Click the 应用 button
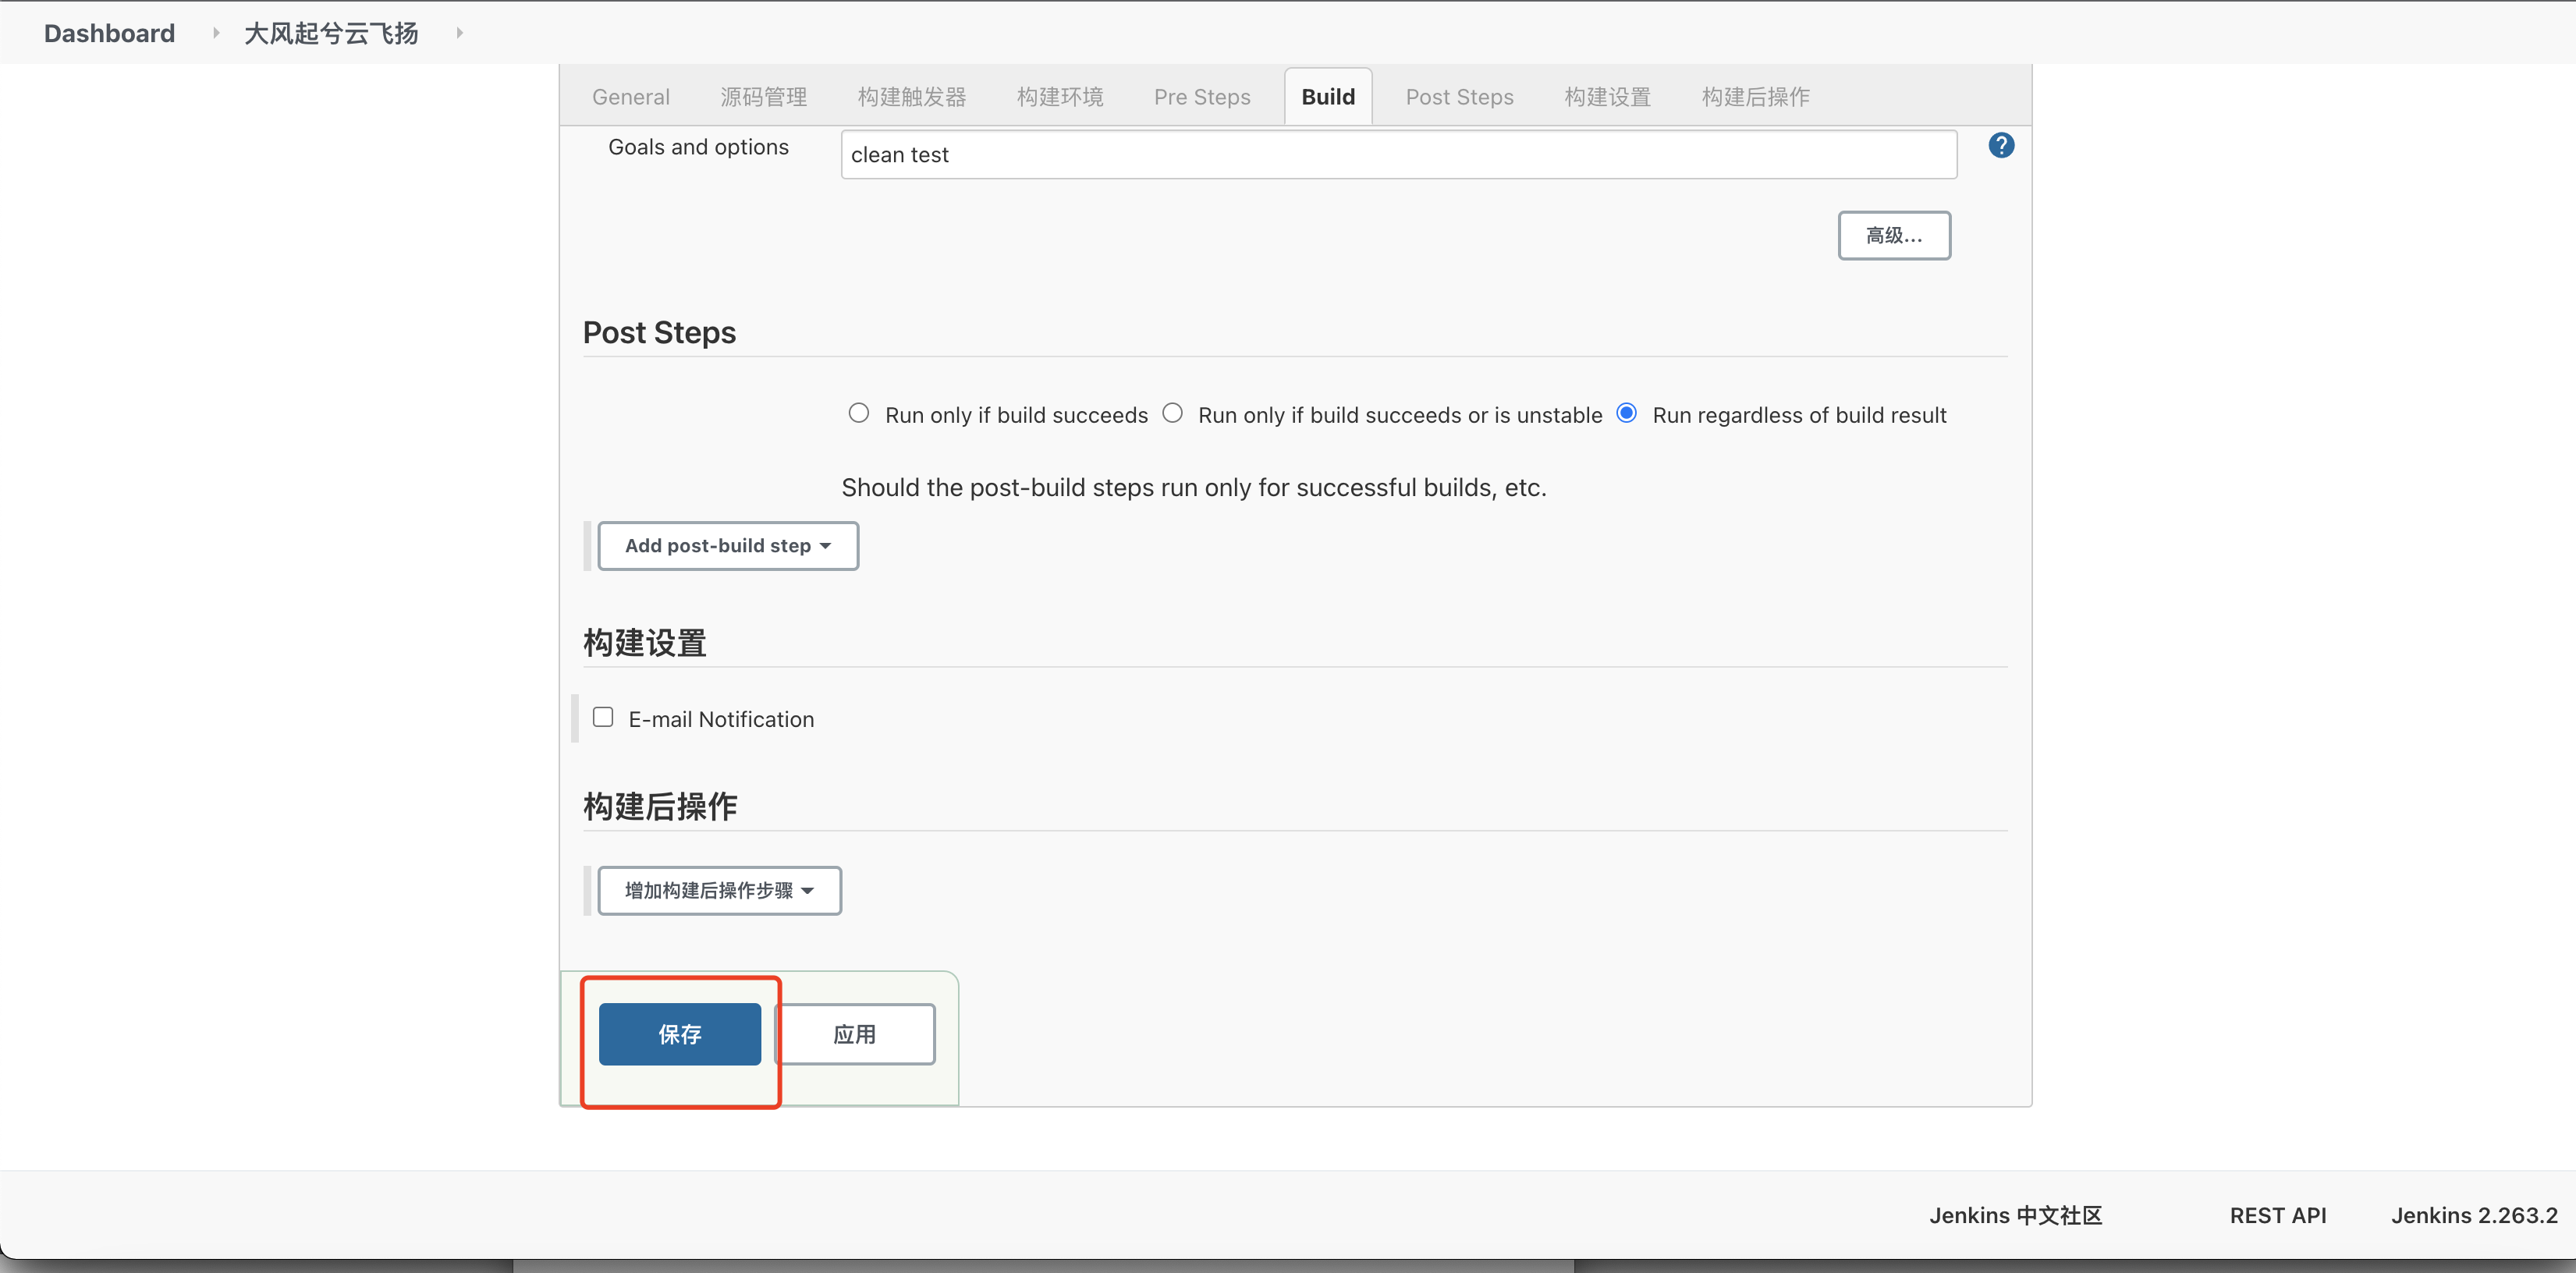This screenshot has width=2576, height=1273. tap(855, 1034)
